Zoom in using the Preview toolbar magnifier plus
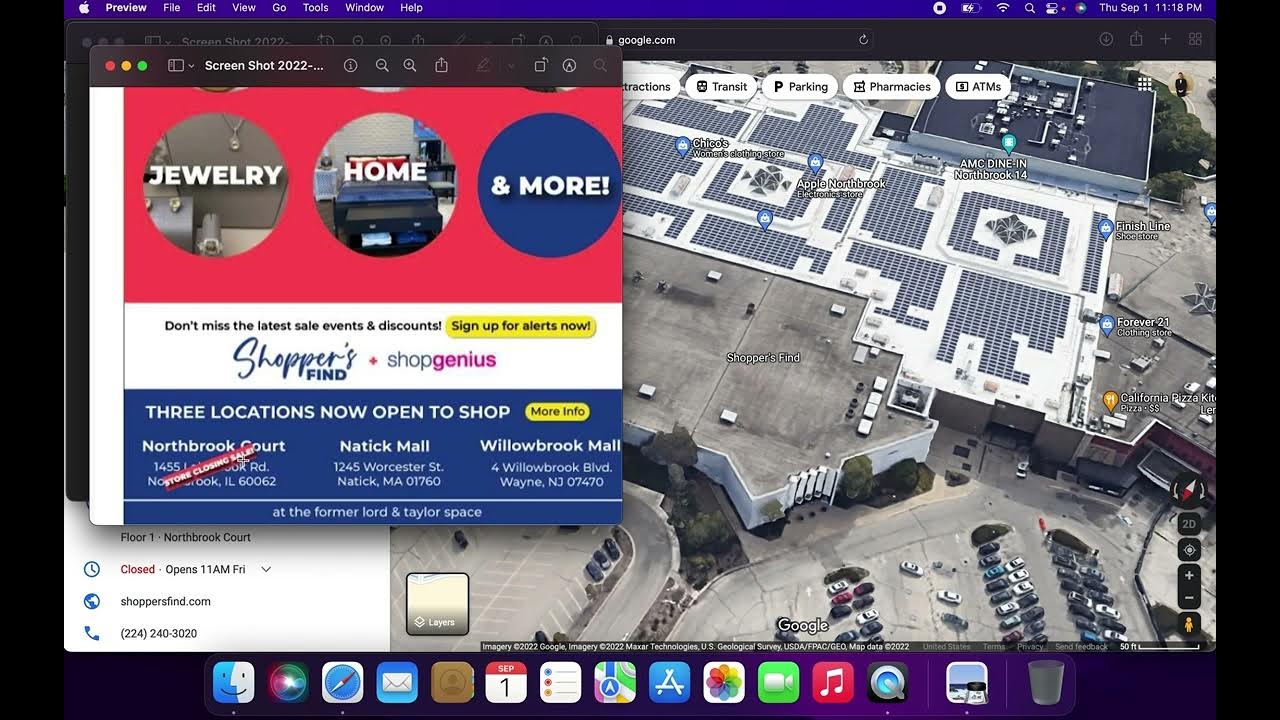Screen dimensions: 1280x720 (410, 65)
